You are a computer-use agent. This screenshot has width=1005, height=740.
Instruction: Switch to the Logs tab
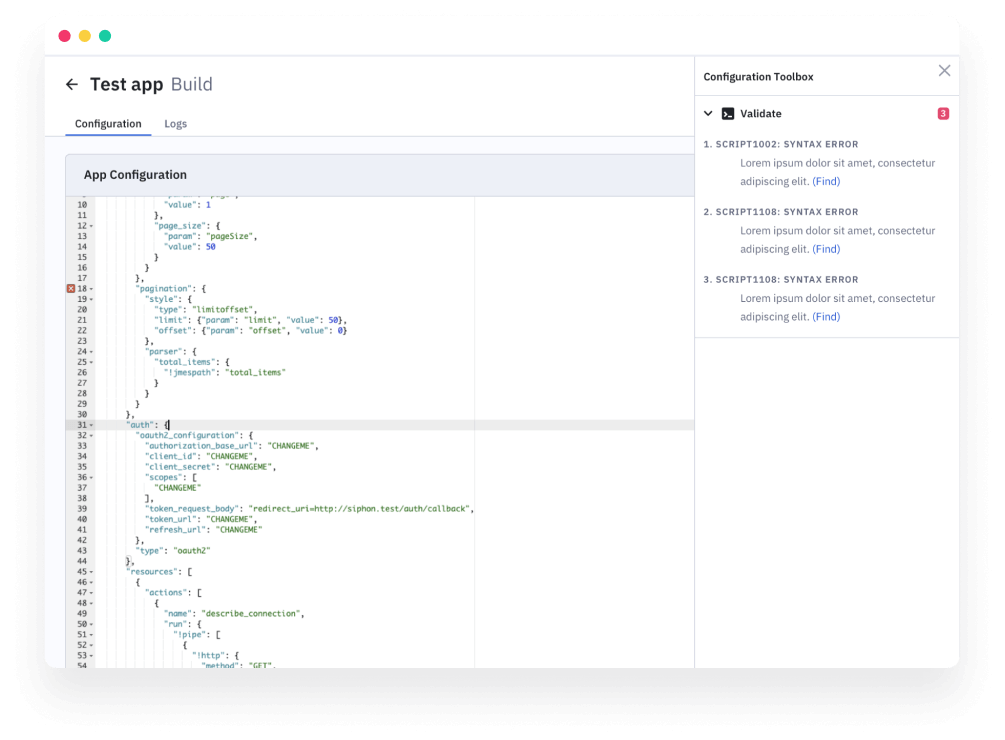(176, 124)
